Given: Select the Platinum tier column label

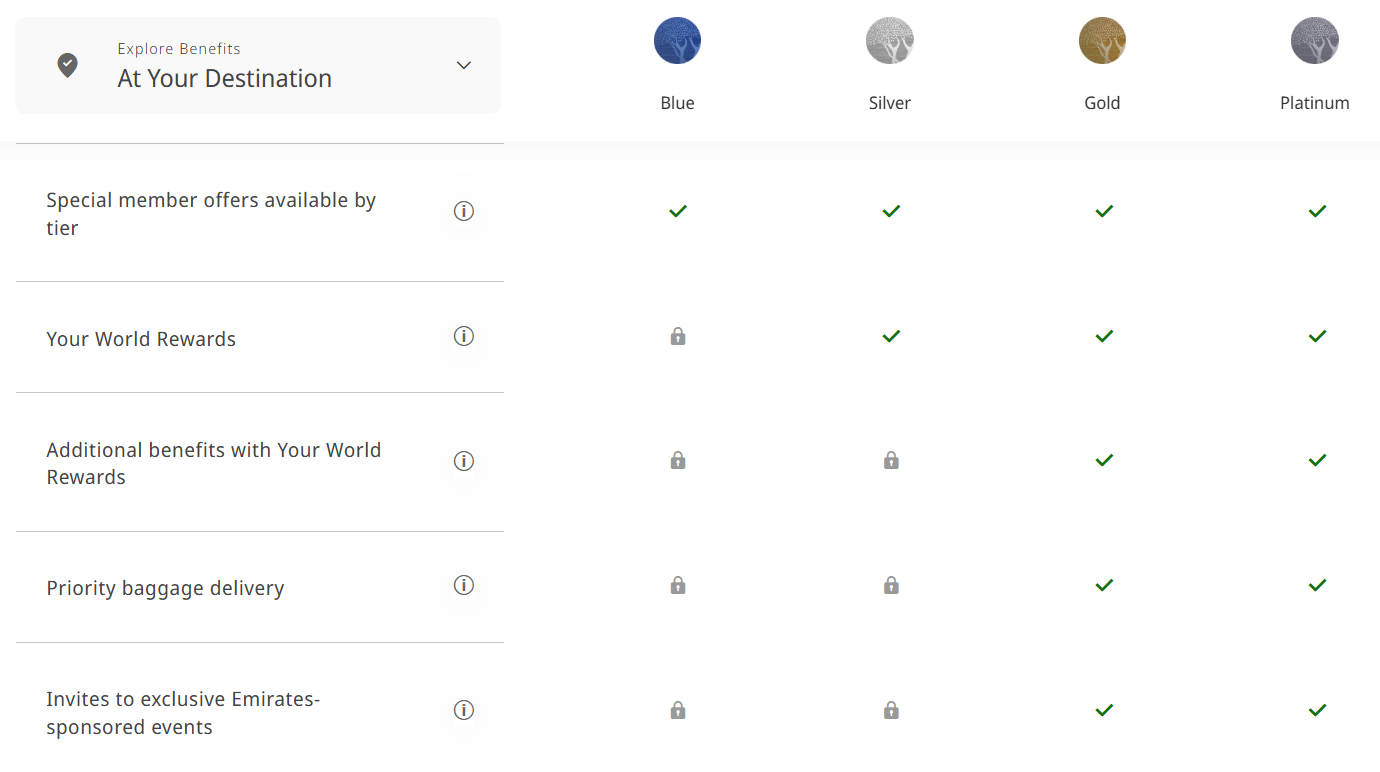Looking at the screenshot, I should pyautogui.click(x=1315, y=103).
